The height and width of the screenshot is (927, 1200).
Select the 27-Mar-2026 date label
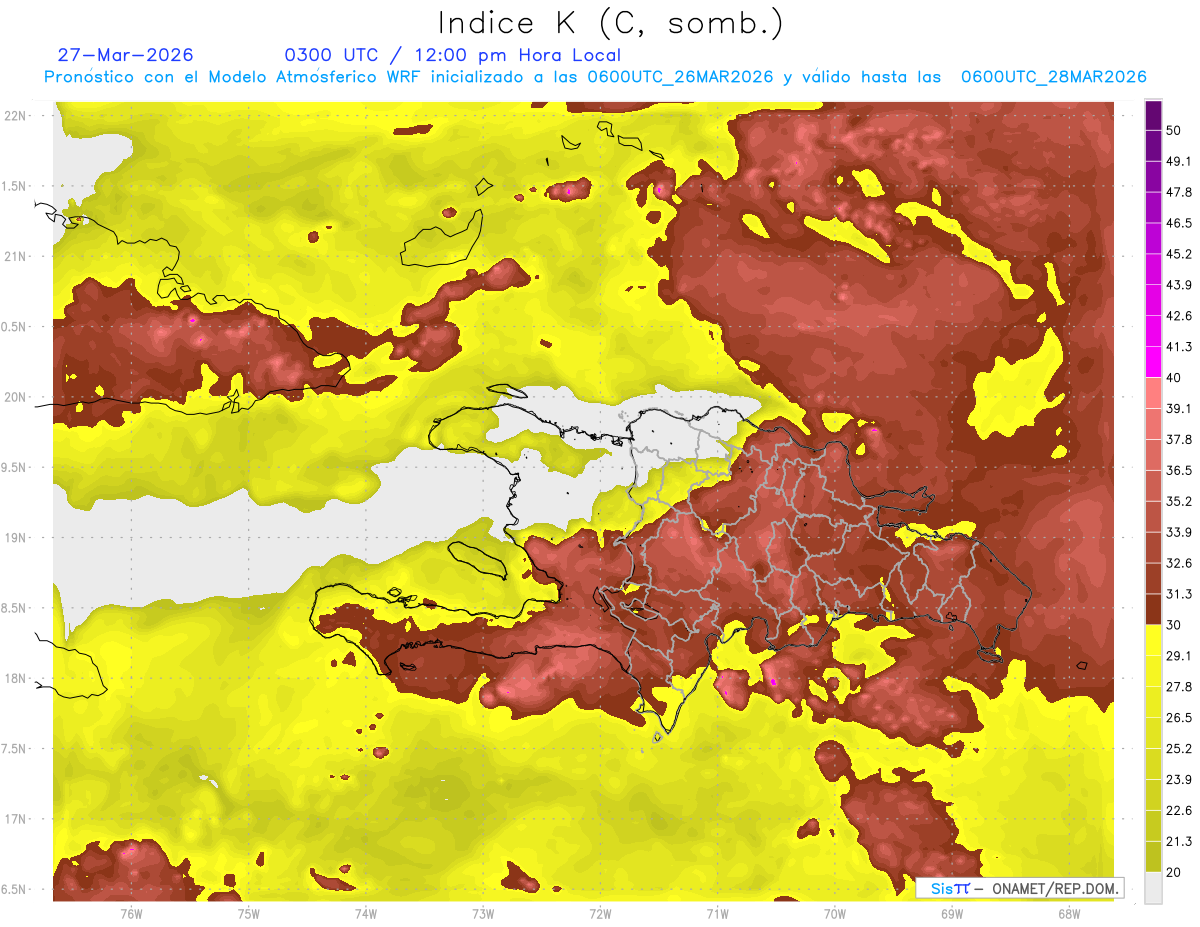pyautogui.click(x=126, y=55)
